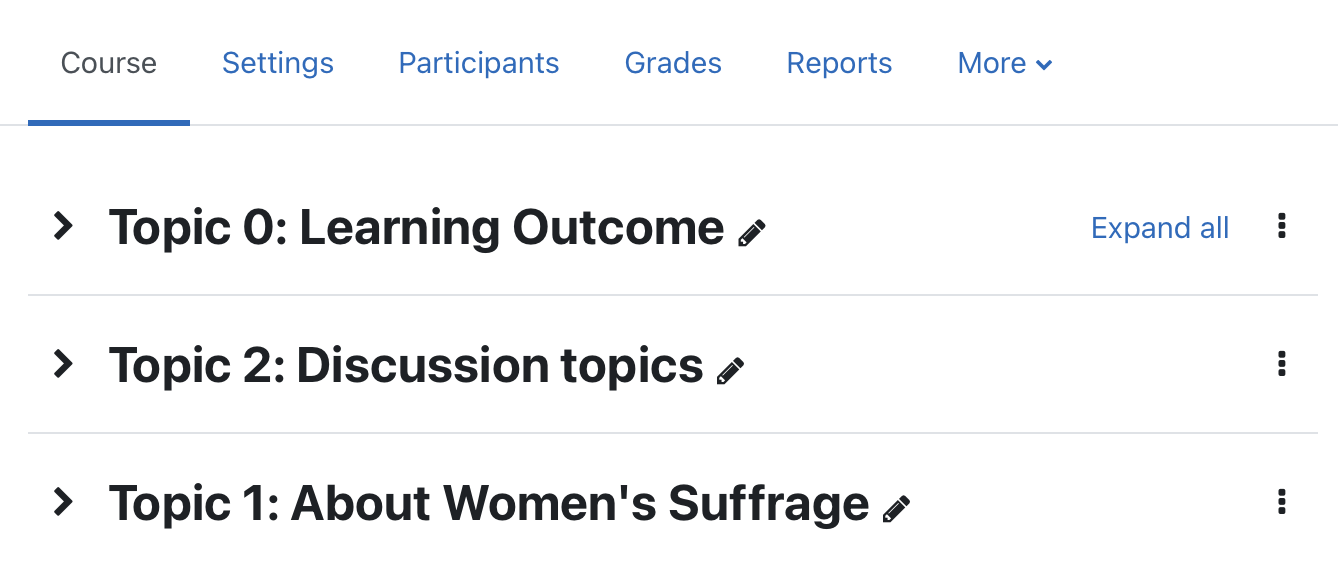Image resolution: width=1338 pixels, height=568 pixels.
Task: Open the More dropdown menu
Action: tap(1005, 63)
